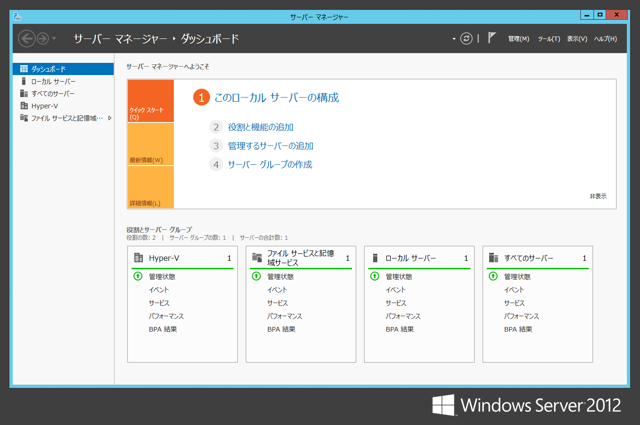The width and height of the screenshot is (640, 425).
Task: Open イベント in the file services tile
Action: coord(277,290)
